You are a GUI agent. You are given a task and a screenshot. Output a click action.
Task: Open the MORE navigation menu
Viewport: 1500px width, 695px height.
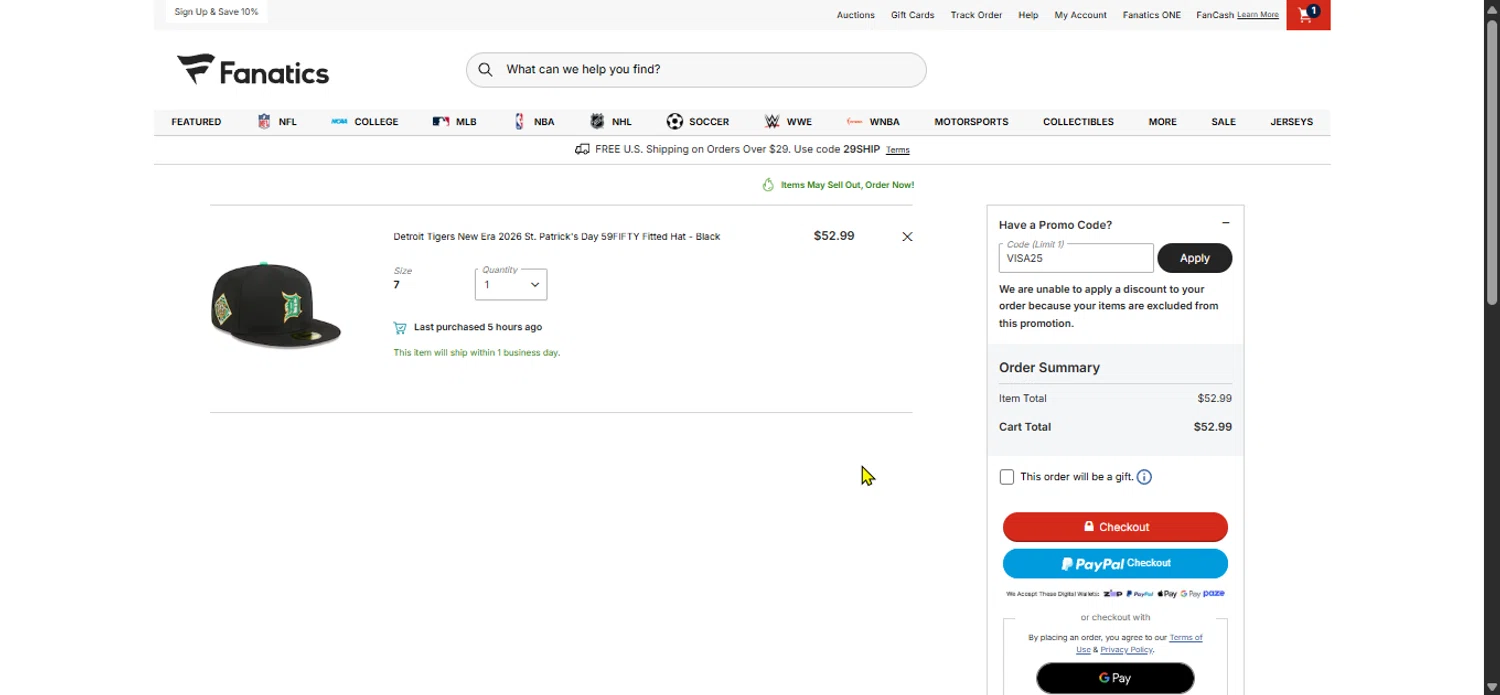coord(1162,122)
